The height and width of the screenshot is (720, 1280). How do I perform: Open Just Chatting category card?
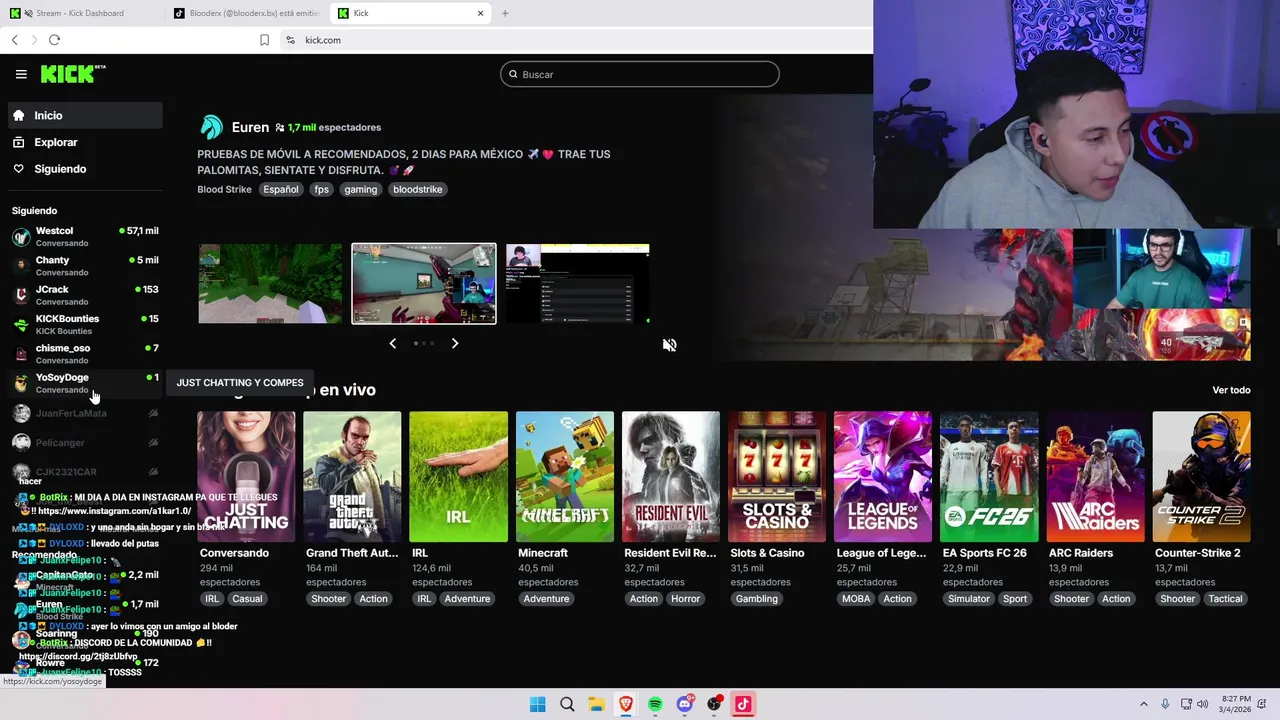246,477
